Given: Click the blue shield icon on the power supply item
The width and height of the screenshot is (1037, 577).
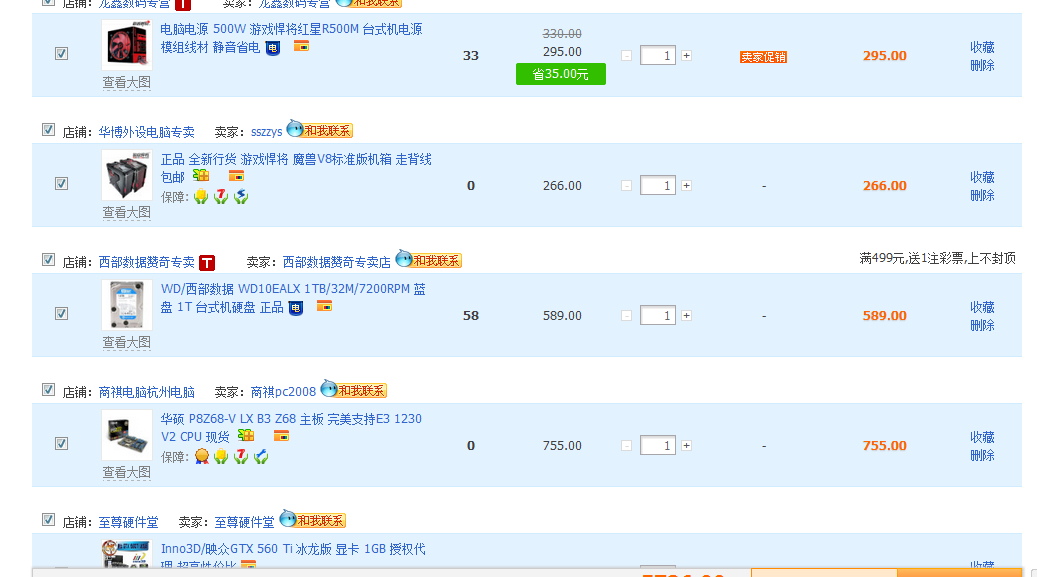Looking at the screenshot, I should coord(272,48).
